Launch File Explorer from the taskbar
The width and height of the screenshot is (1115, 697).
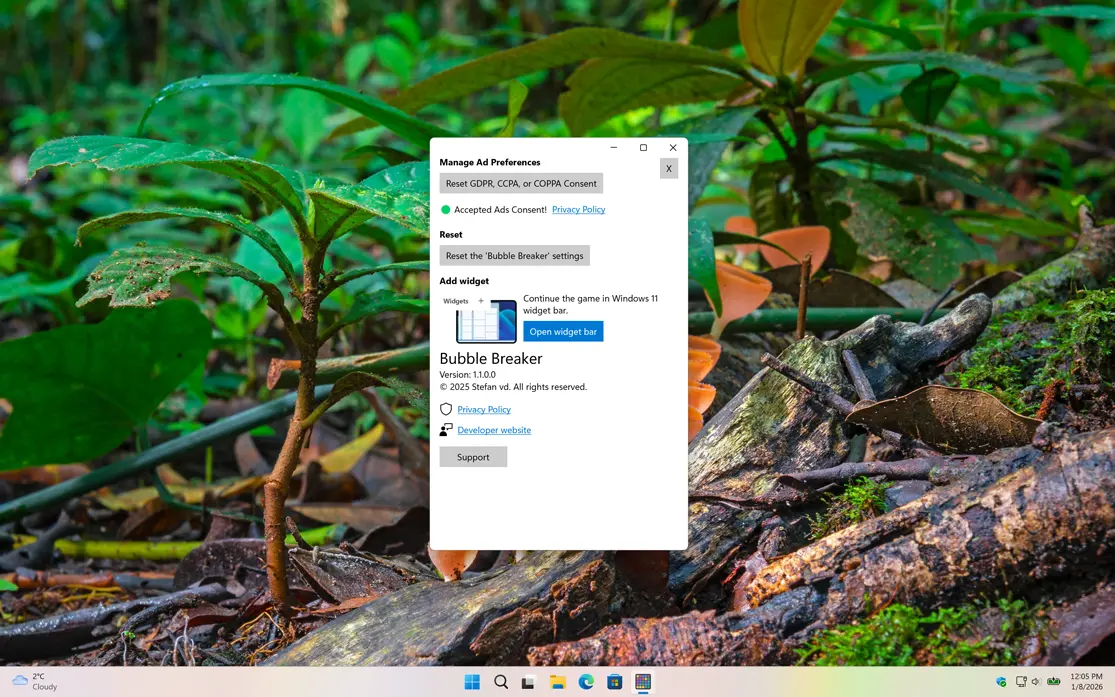[x=557, y=682]
